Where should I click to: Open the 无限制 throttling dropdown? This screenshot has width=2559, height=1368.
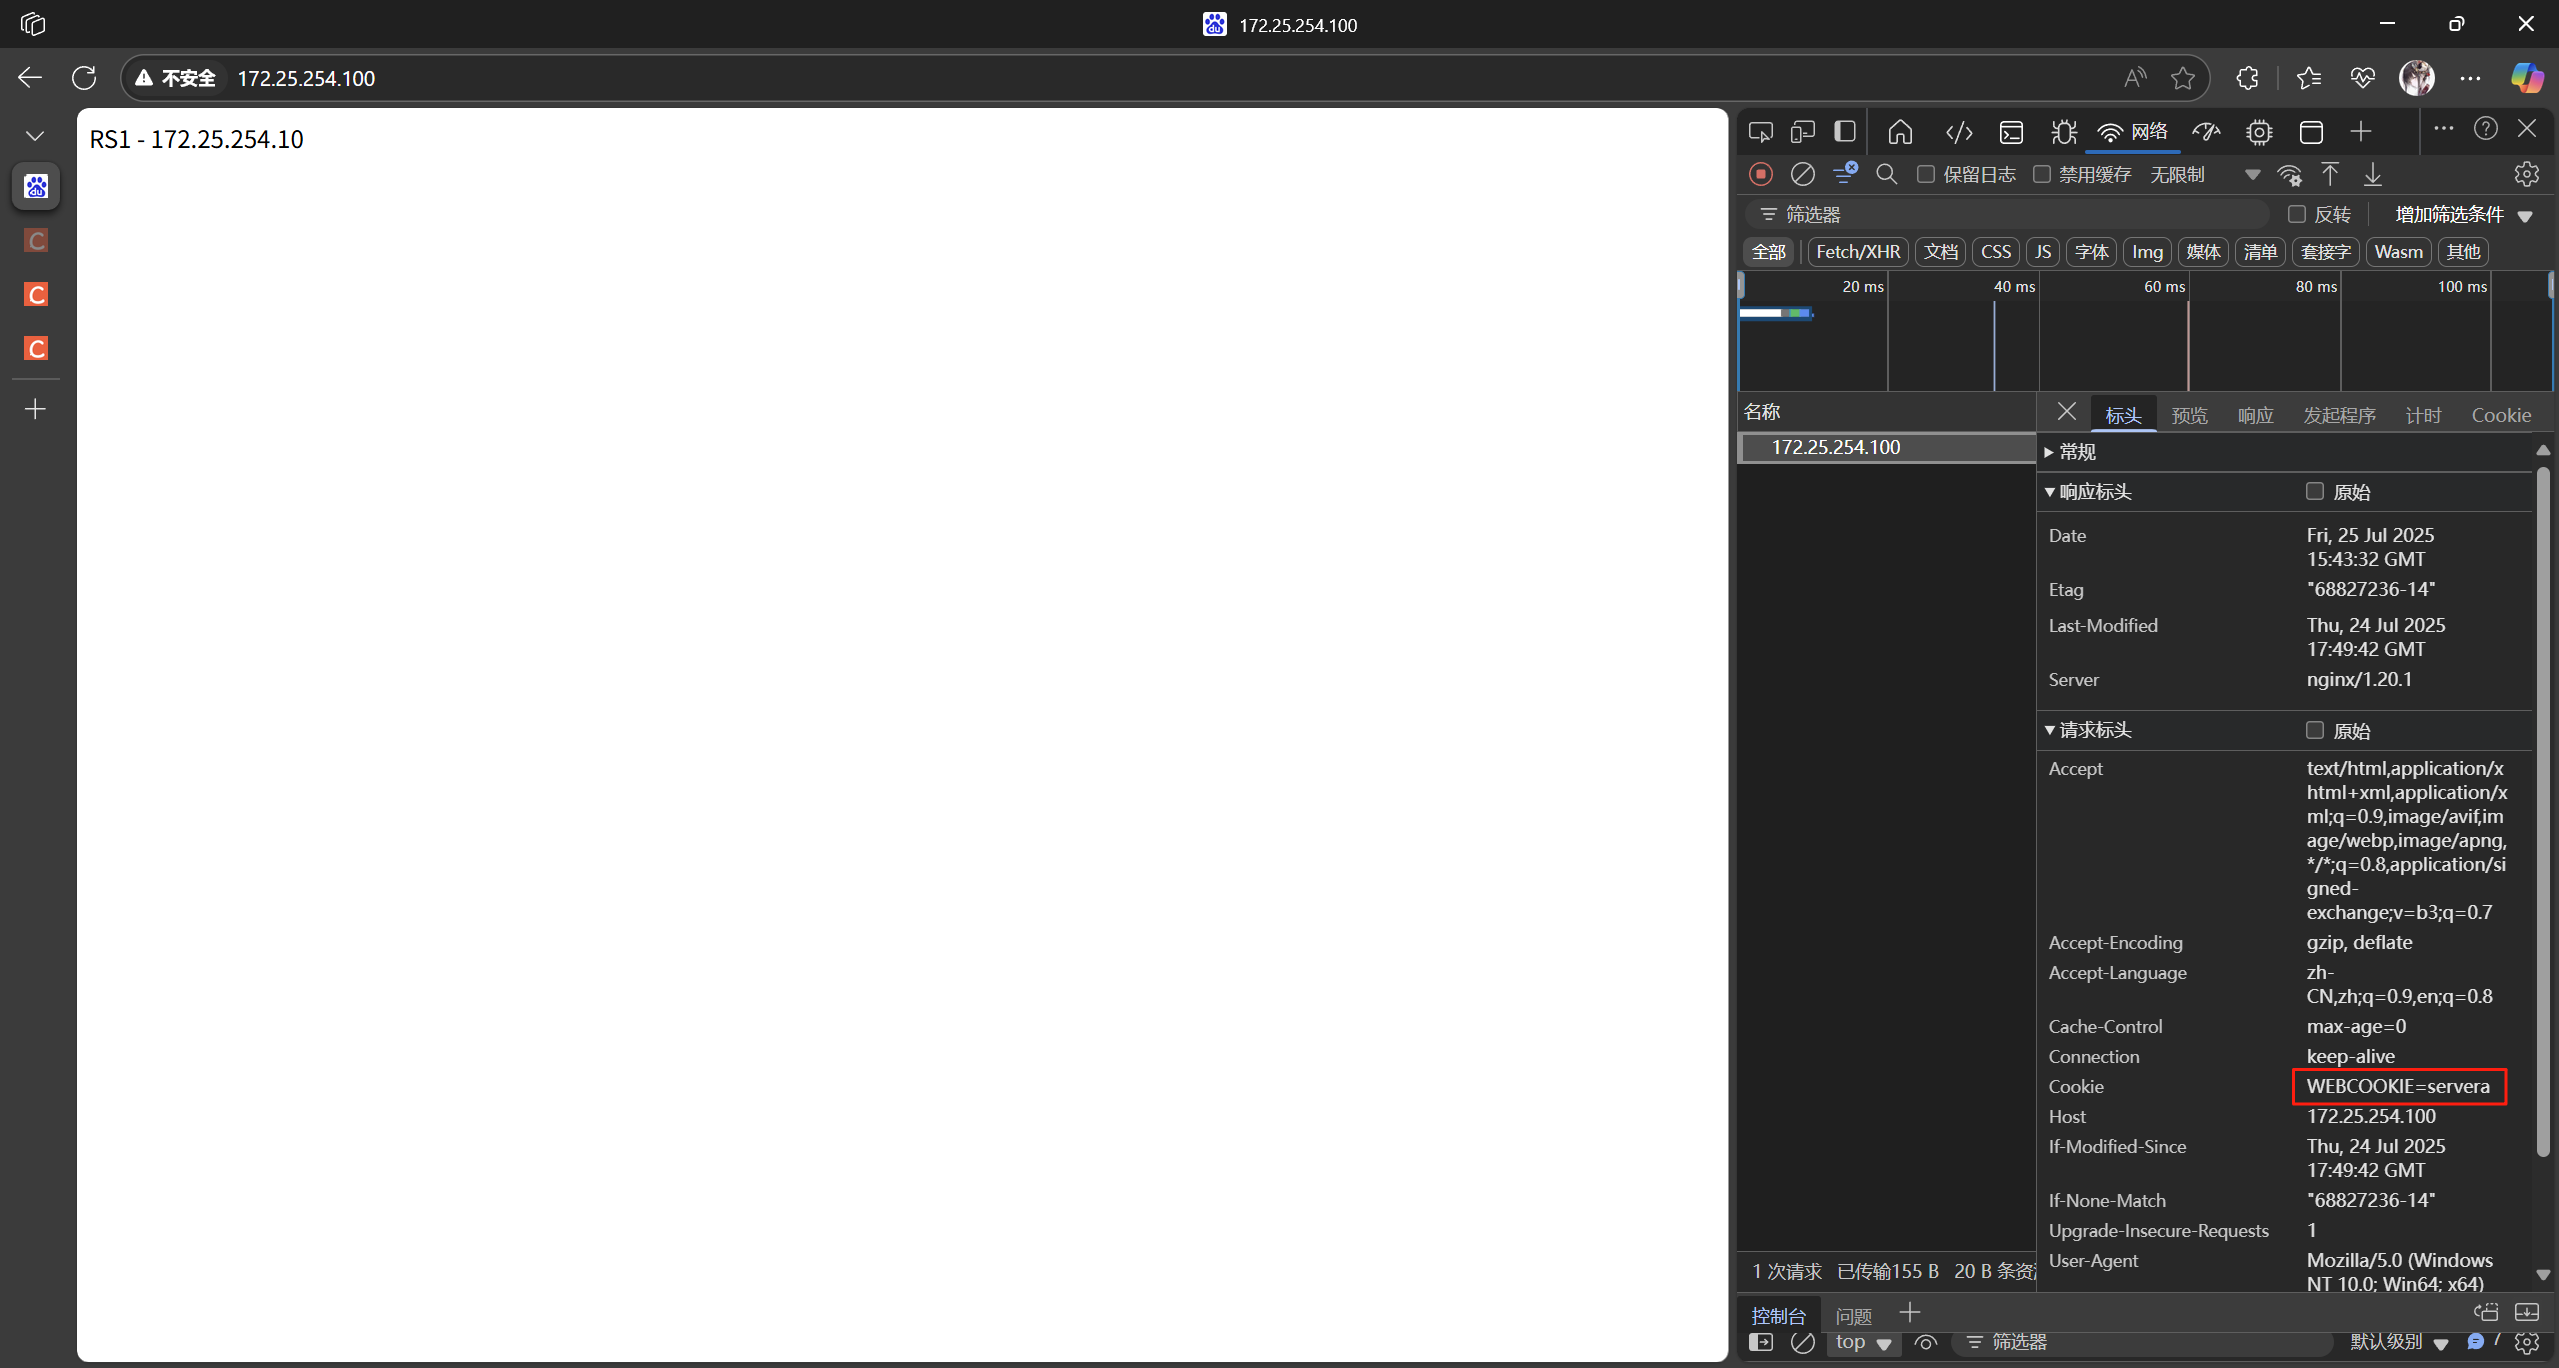point(2205,175)
